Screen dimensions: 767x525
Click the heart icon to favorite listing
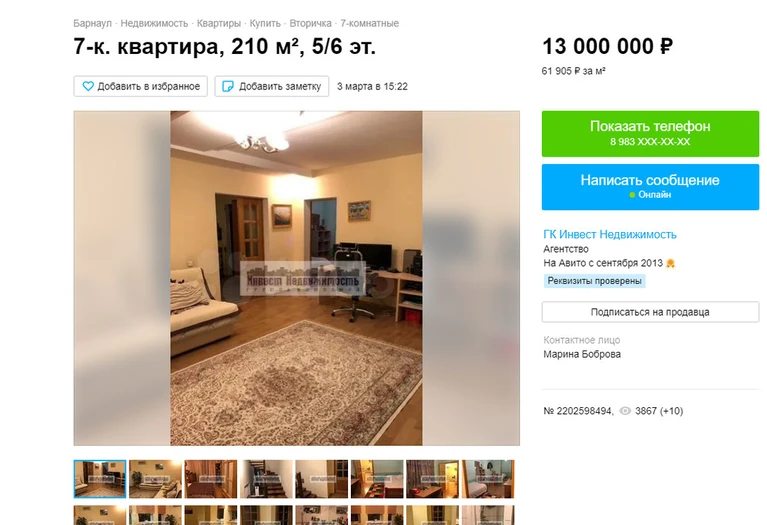88,86
